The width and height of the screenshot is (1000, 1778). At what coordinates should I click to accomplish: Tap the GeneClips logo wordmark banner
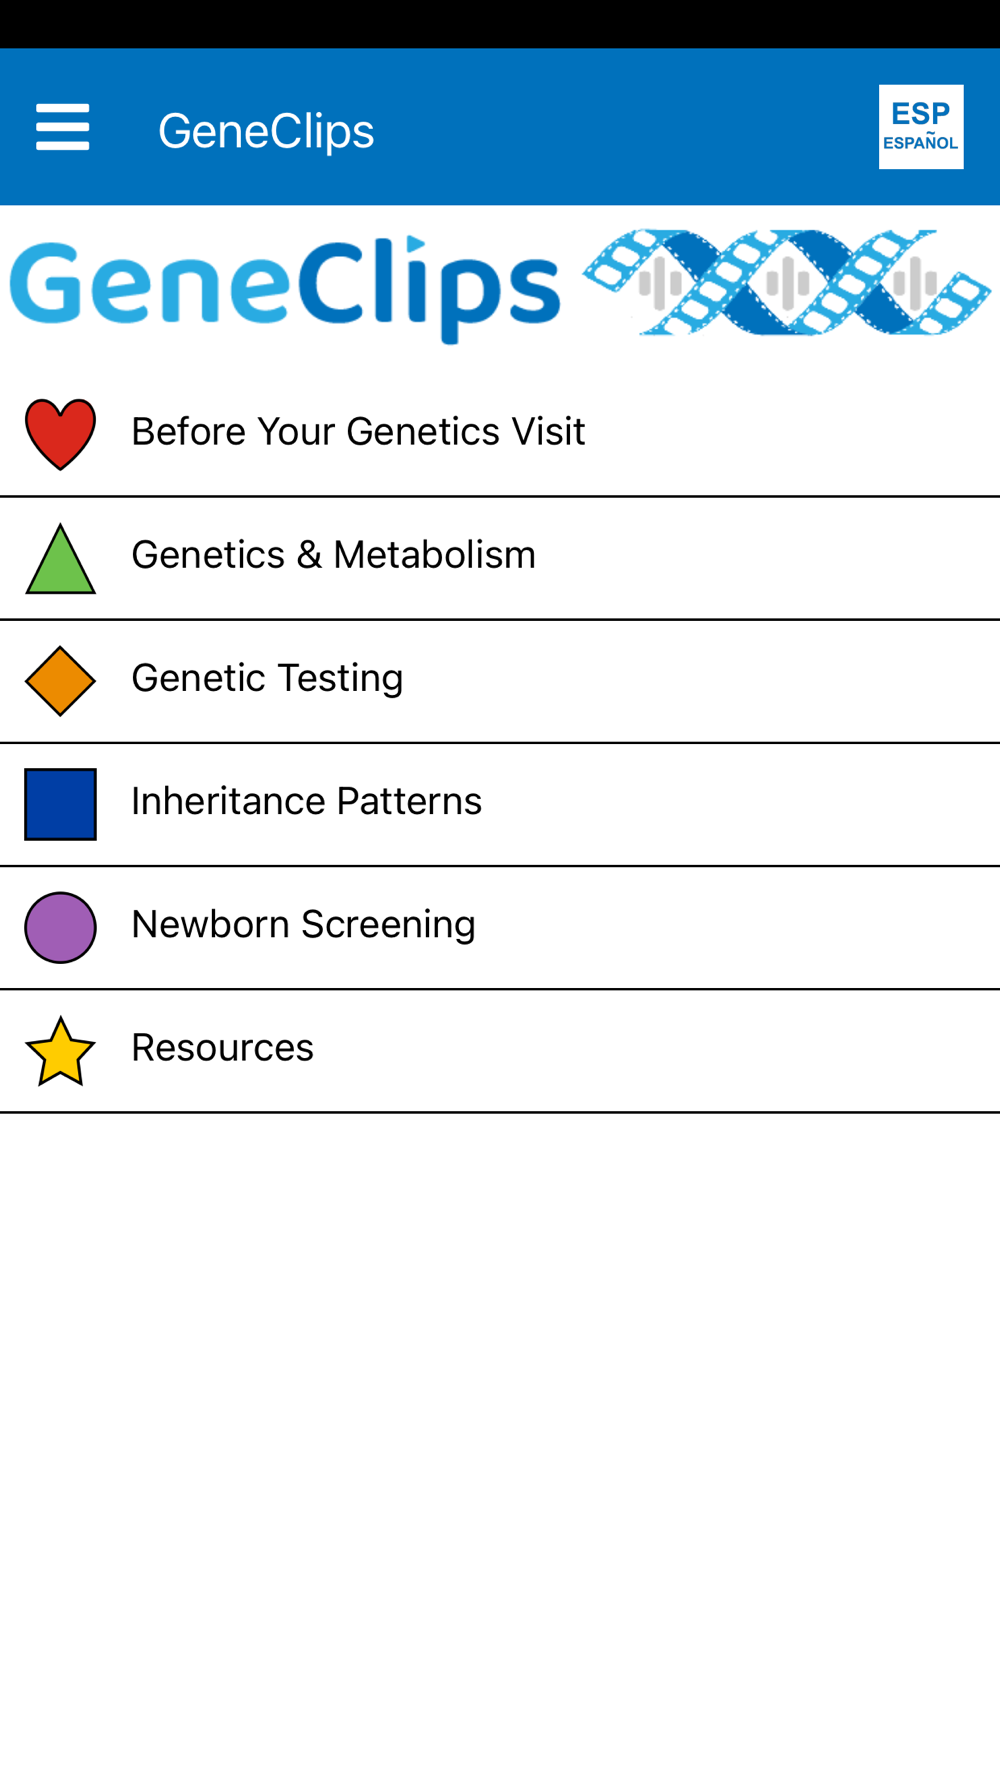click(285, 288)
